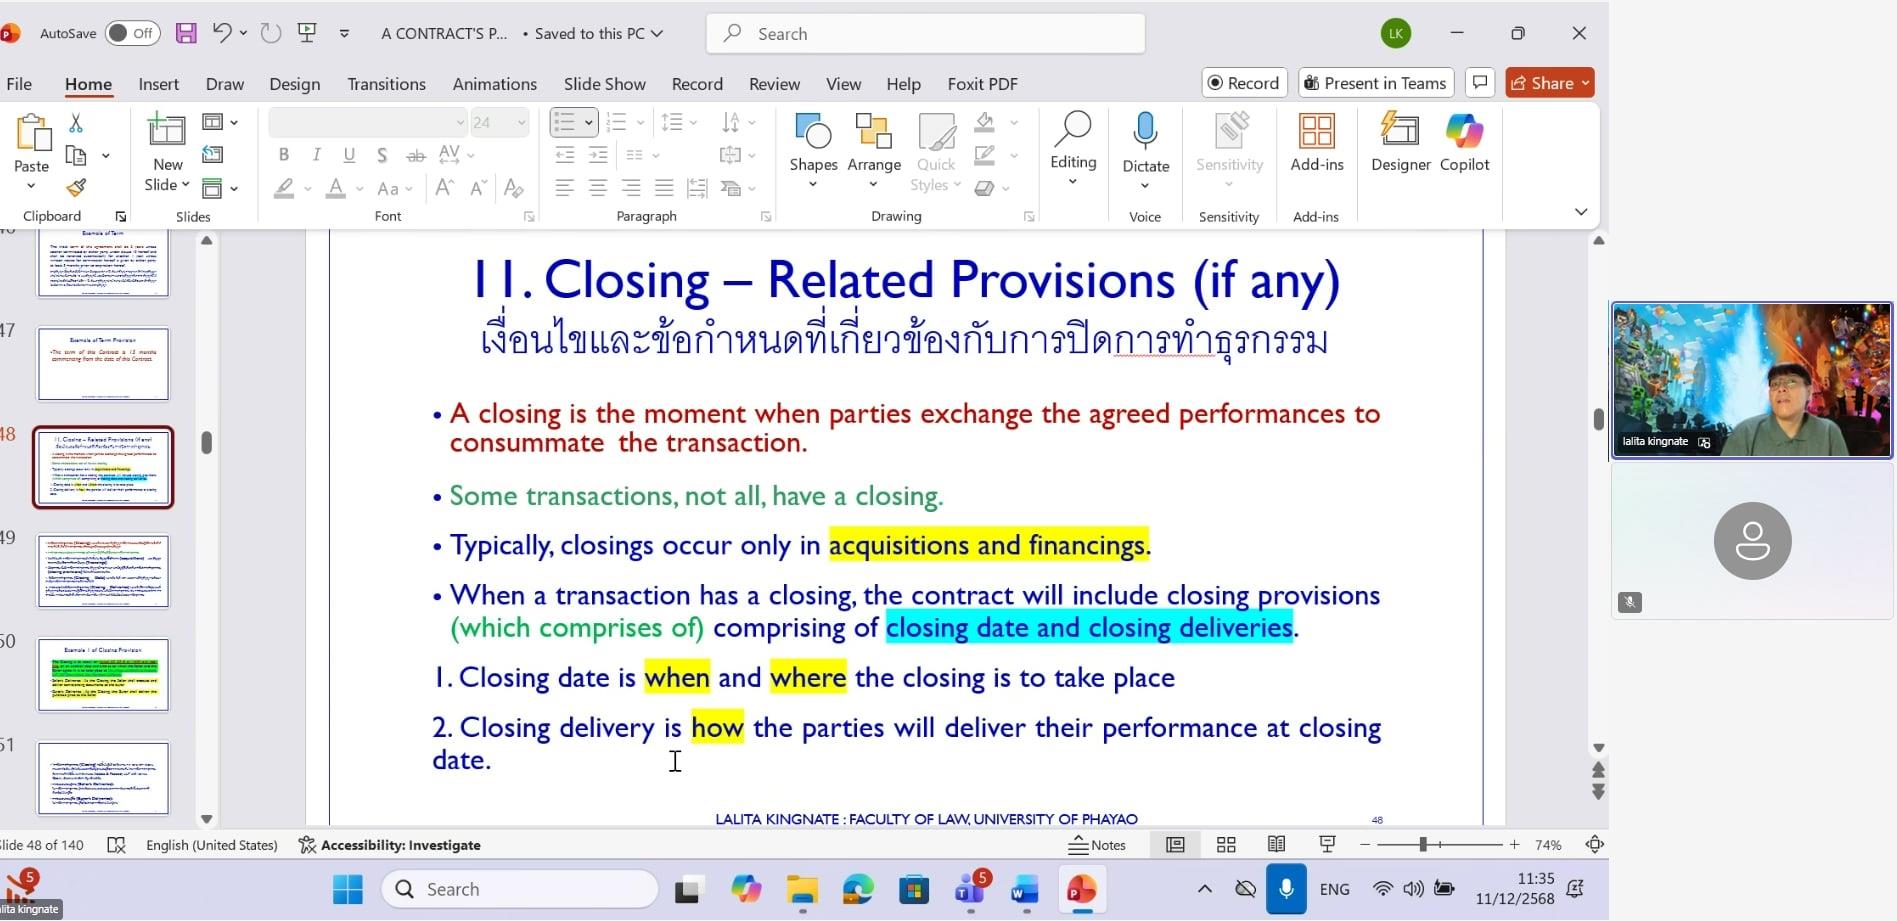The image size is (1897, 921).
Task: Switch to the Slide Show tab
Action: coord(604,84)
